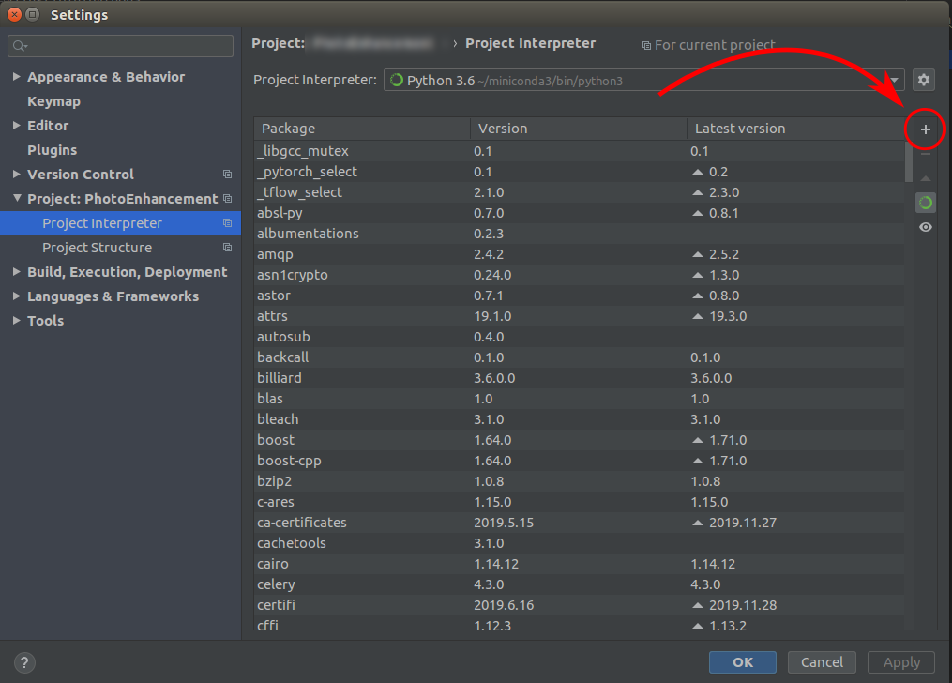Select the celery package row
This screenshot has height=683, width=952.
(579, 585)
